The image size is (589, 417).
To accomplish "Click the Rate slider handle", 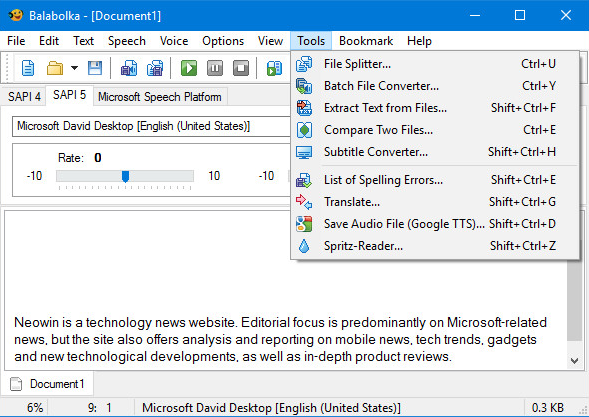I will [x=125, y=176].
